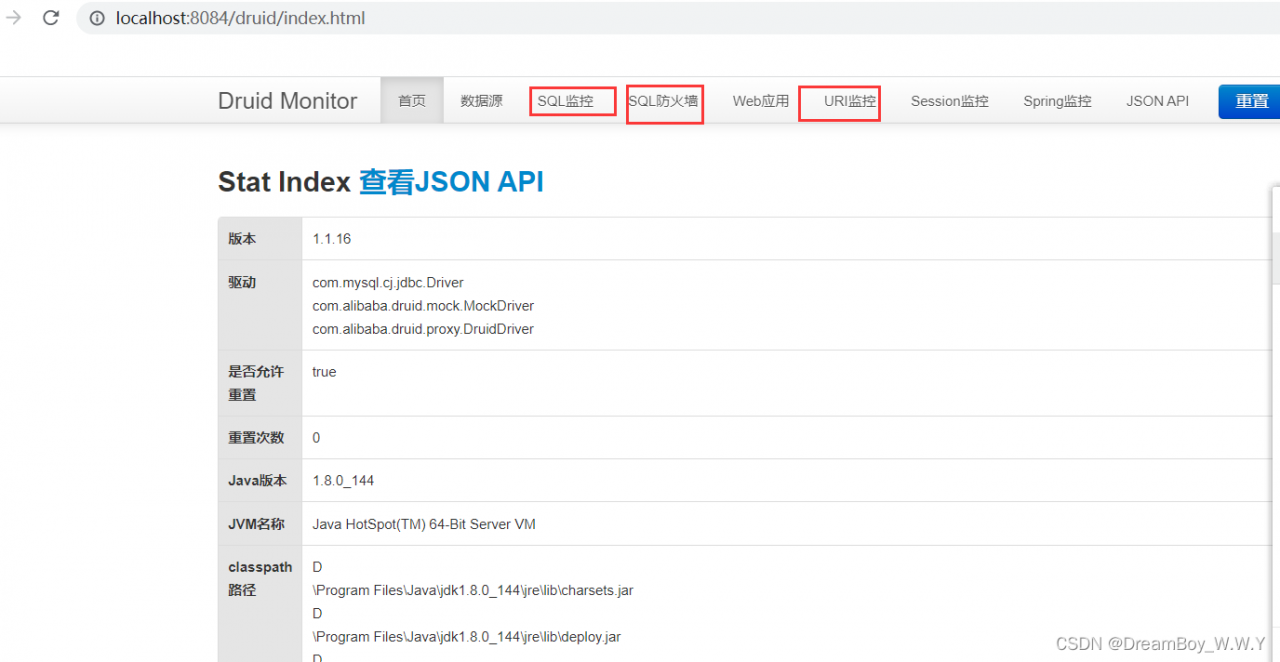Open the URI监控 tab
1280x662 pixels.
850,101
